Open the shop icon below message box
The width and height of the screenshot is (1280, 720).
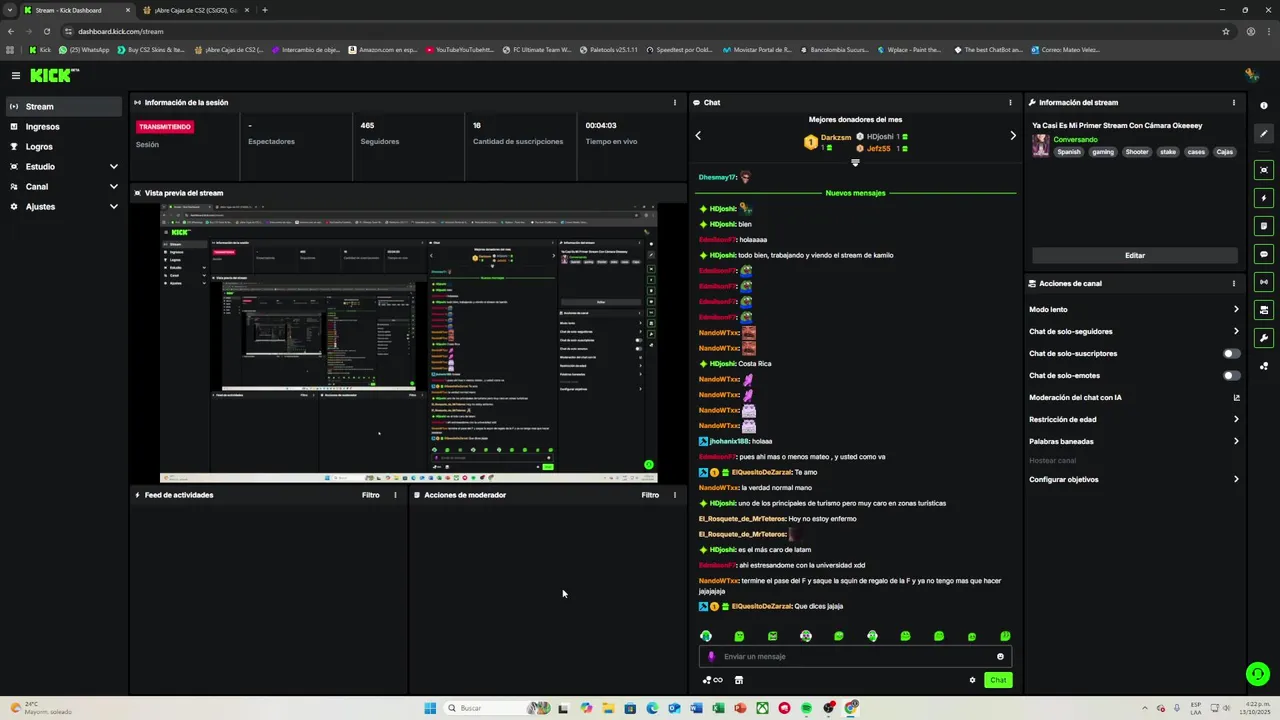coord(739,680)
